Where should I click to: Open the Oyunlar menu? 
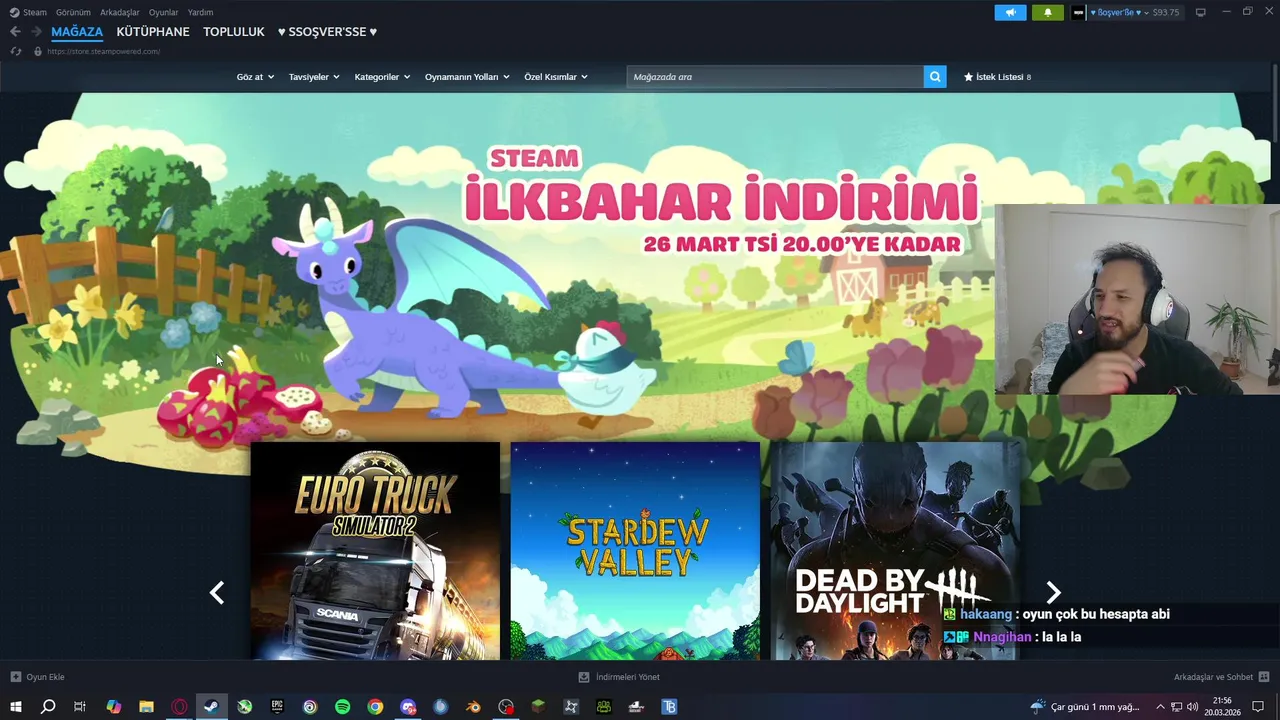[x=163, y=12]
